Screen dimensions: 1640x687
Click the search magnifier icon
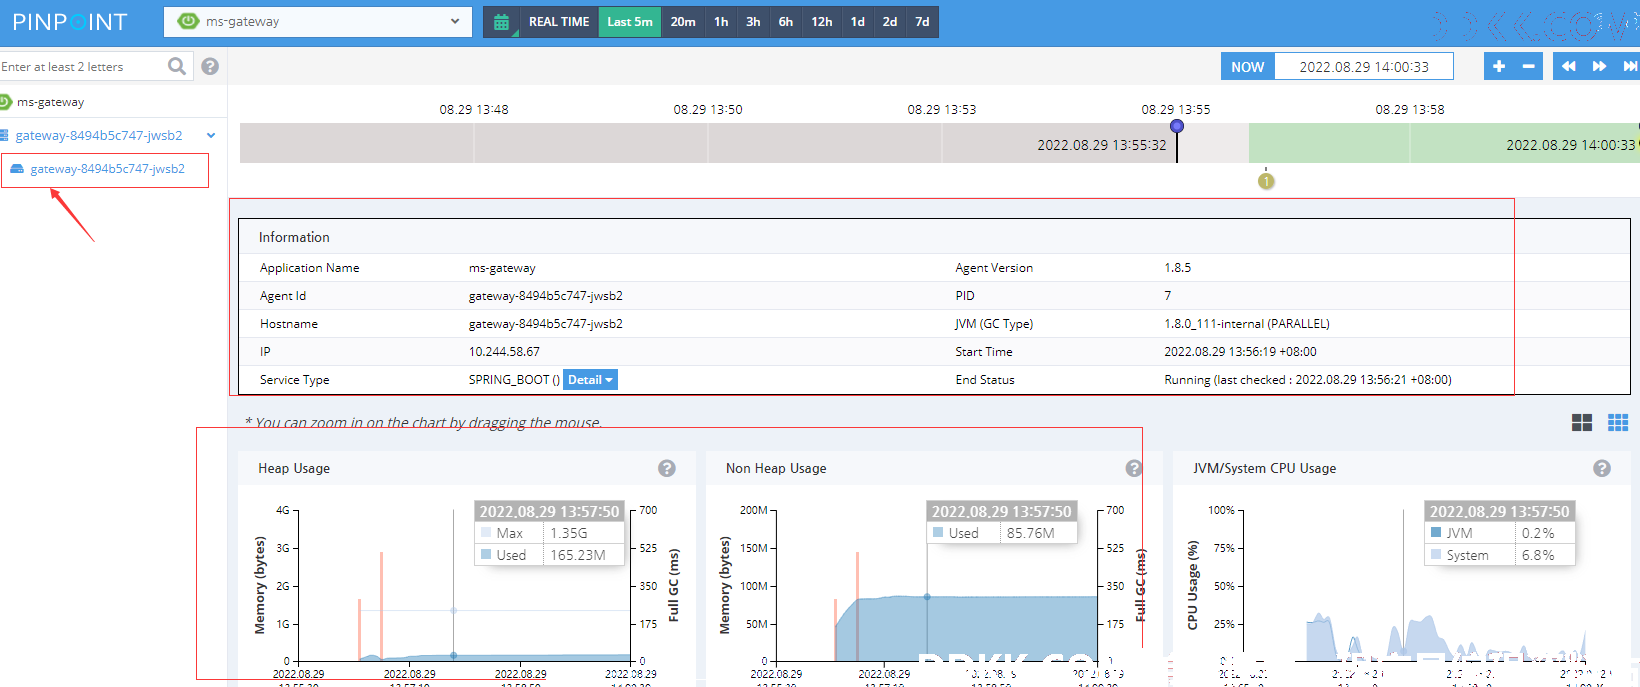[177, 66]
